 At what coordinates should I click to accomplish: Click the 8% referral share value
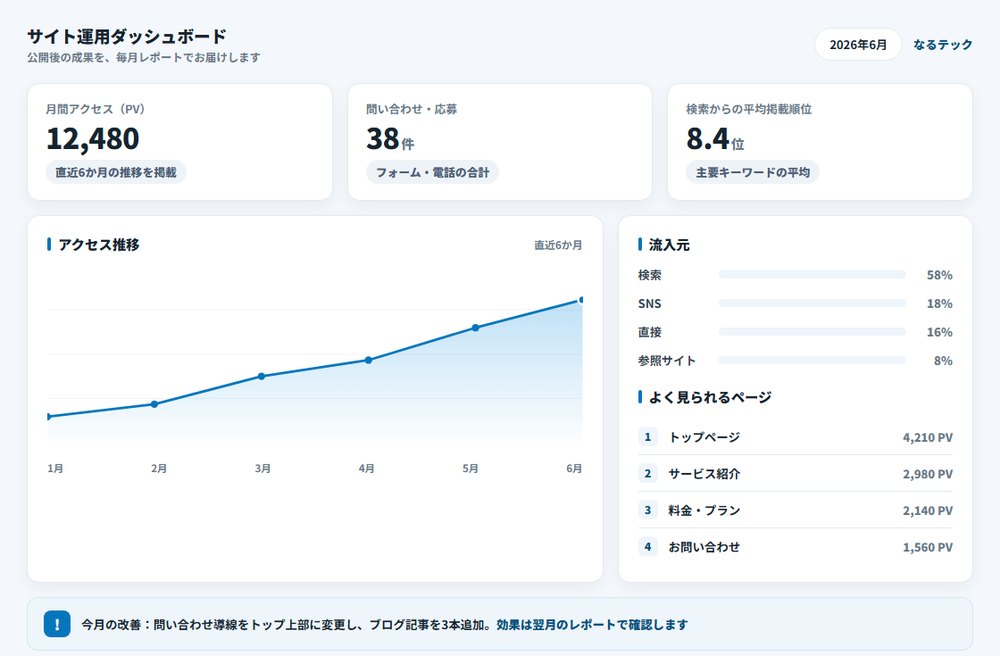(943, 361)
